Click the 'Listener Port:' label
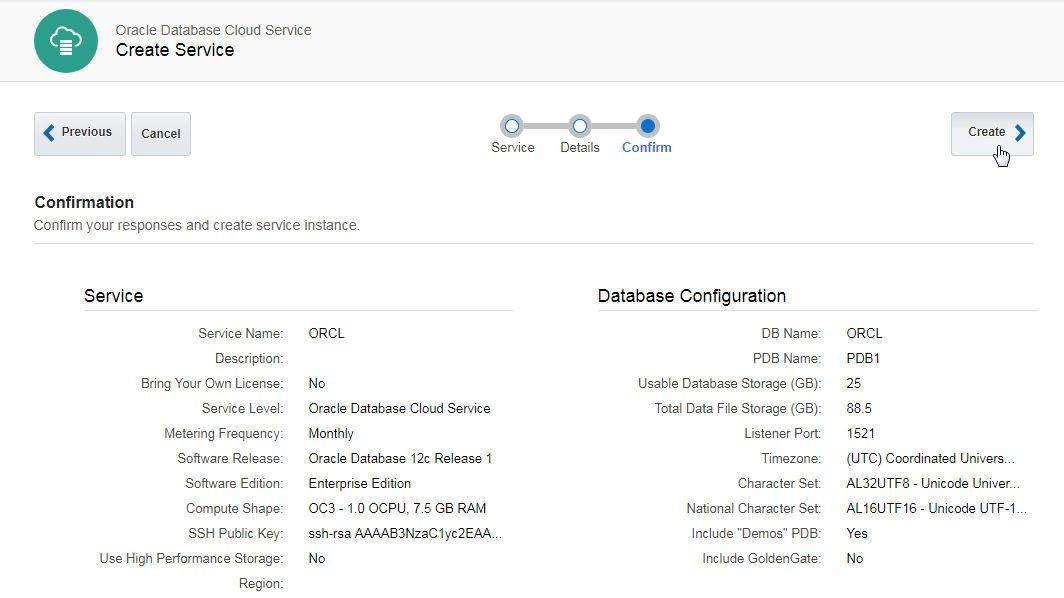The width and height of the screenshot is (1064, 598). point(782,434)
